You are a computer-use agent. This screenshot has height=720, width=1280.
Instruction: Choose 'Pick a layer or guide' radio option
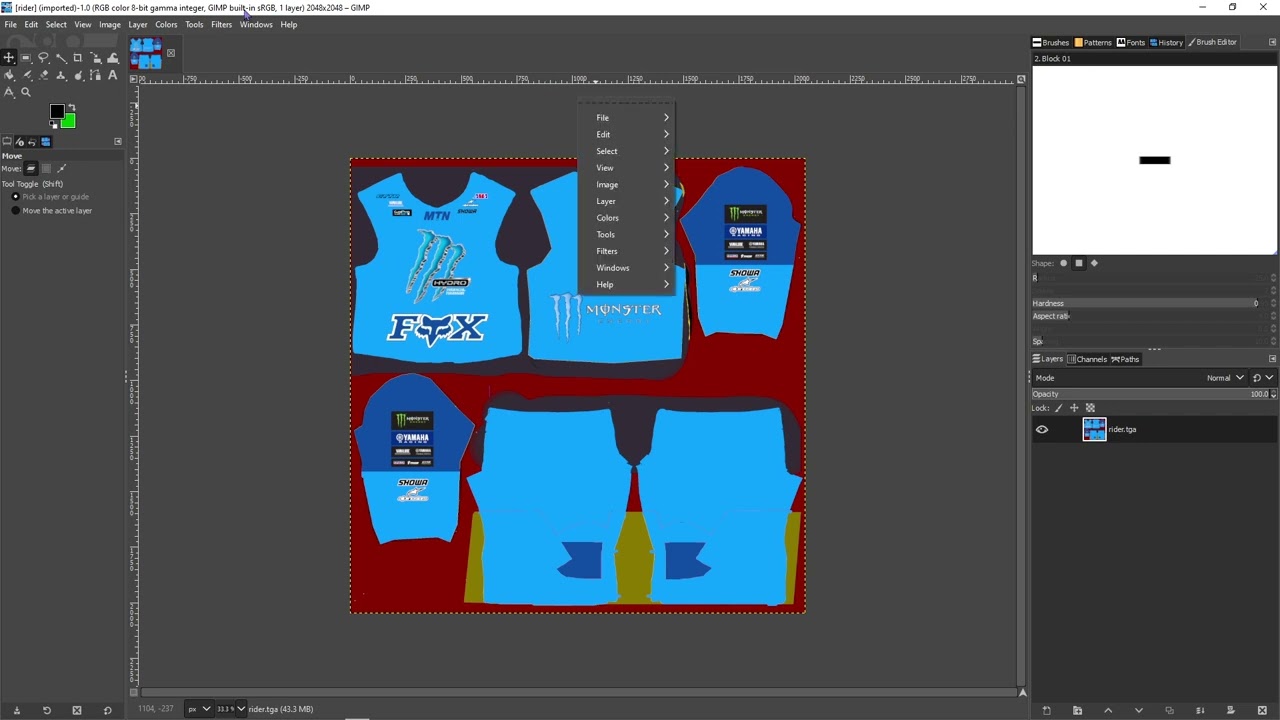click(15, 197)
